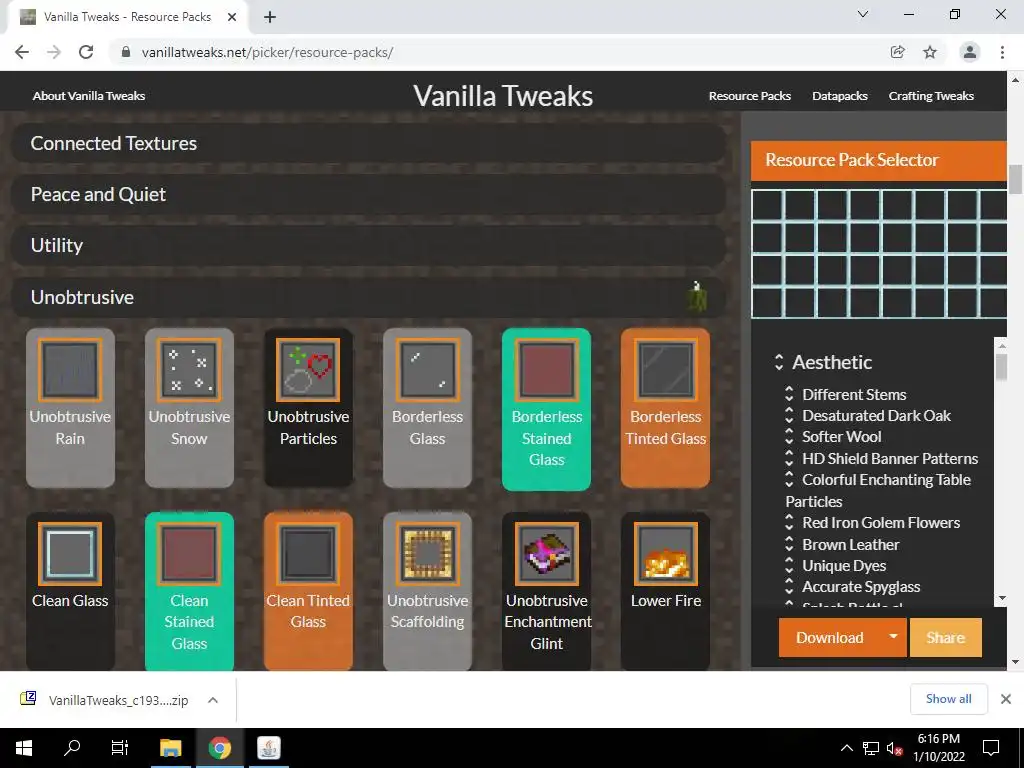The height and width of the screenshot is (768, 1024).
Task: Close the Vanilla Tweaks tab
Action: (232, 17)
